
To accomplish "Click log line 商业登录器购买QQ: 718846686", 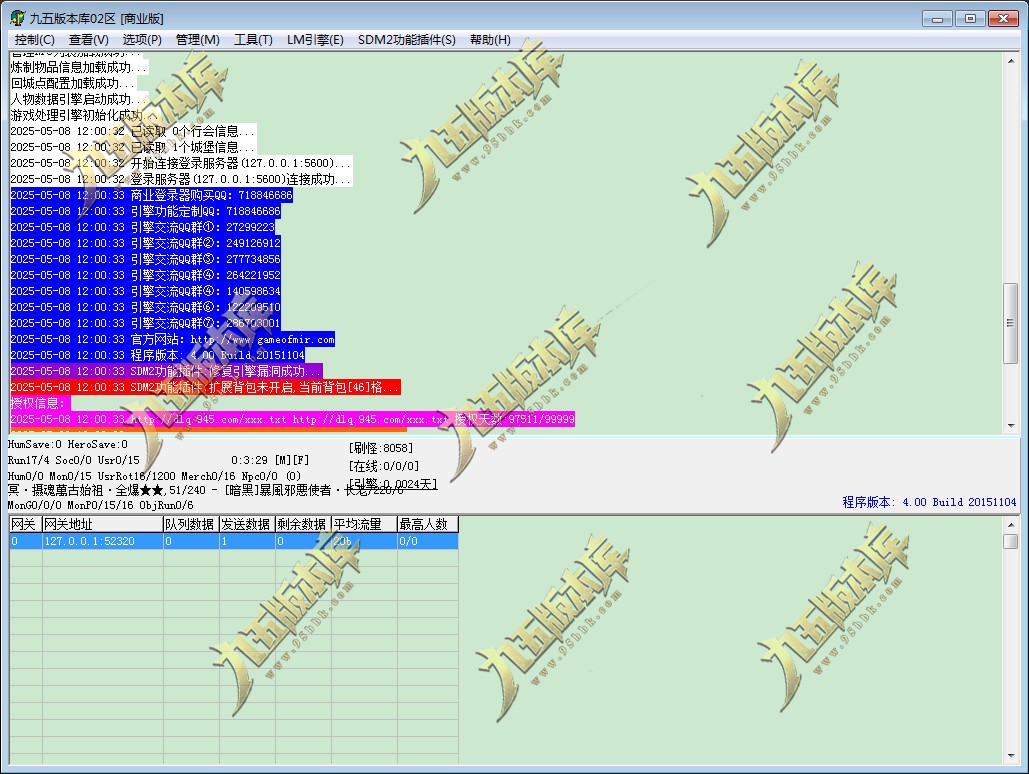I will (152, 195).
